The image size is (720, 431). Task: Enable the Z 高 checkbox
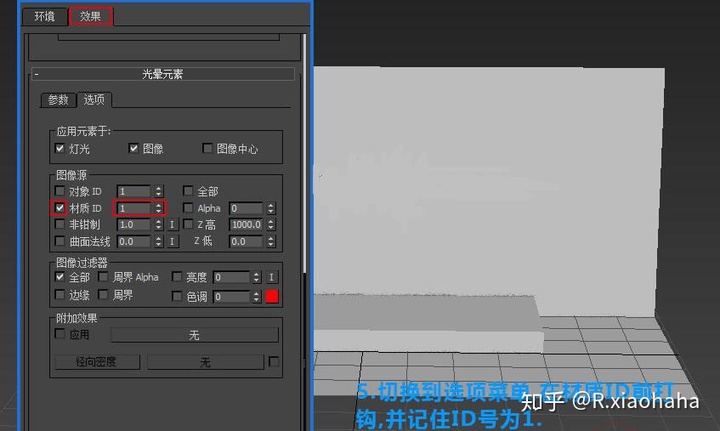tap(188, 224)
